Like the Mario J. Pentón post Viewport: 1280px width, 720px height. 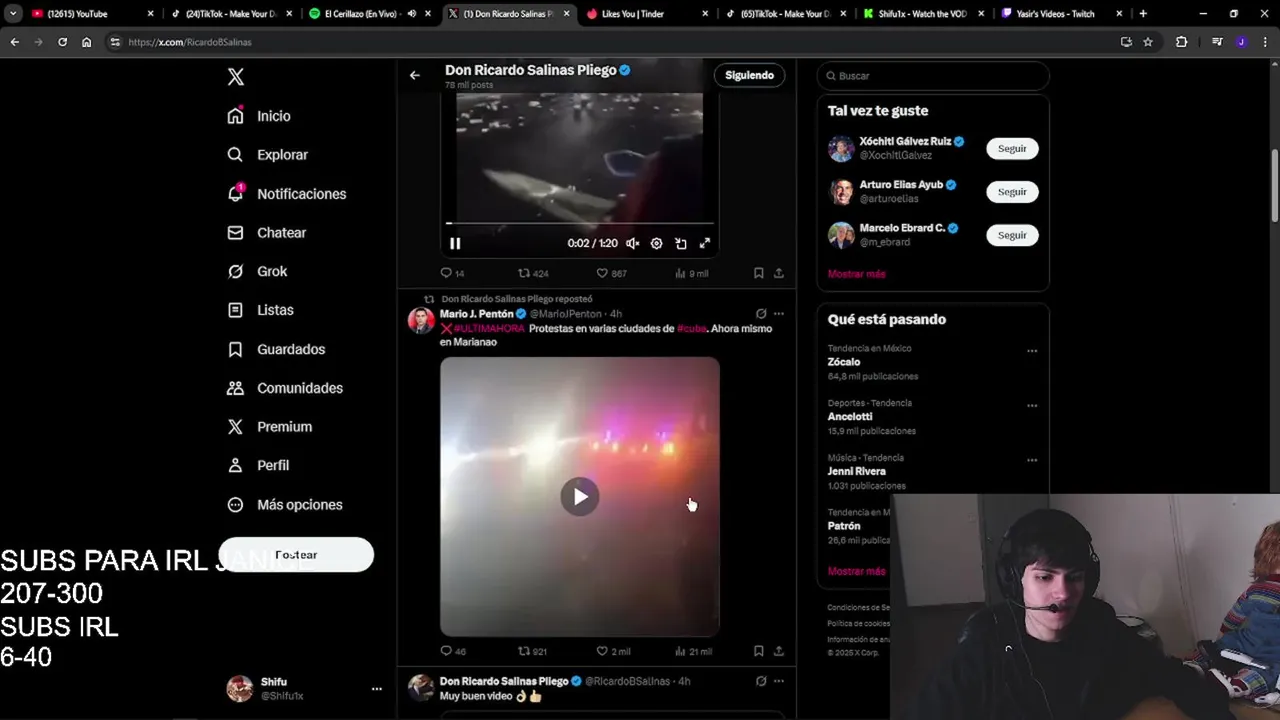pyautogui.click(x=602, y=651)
